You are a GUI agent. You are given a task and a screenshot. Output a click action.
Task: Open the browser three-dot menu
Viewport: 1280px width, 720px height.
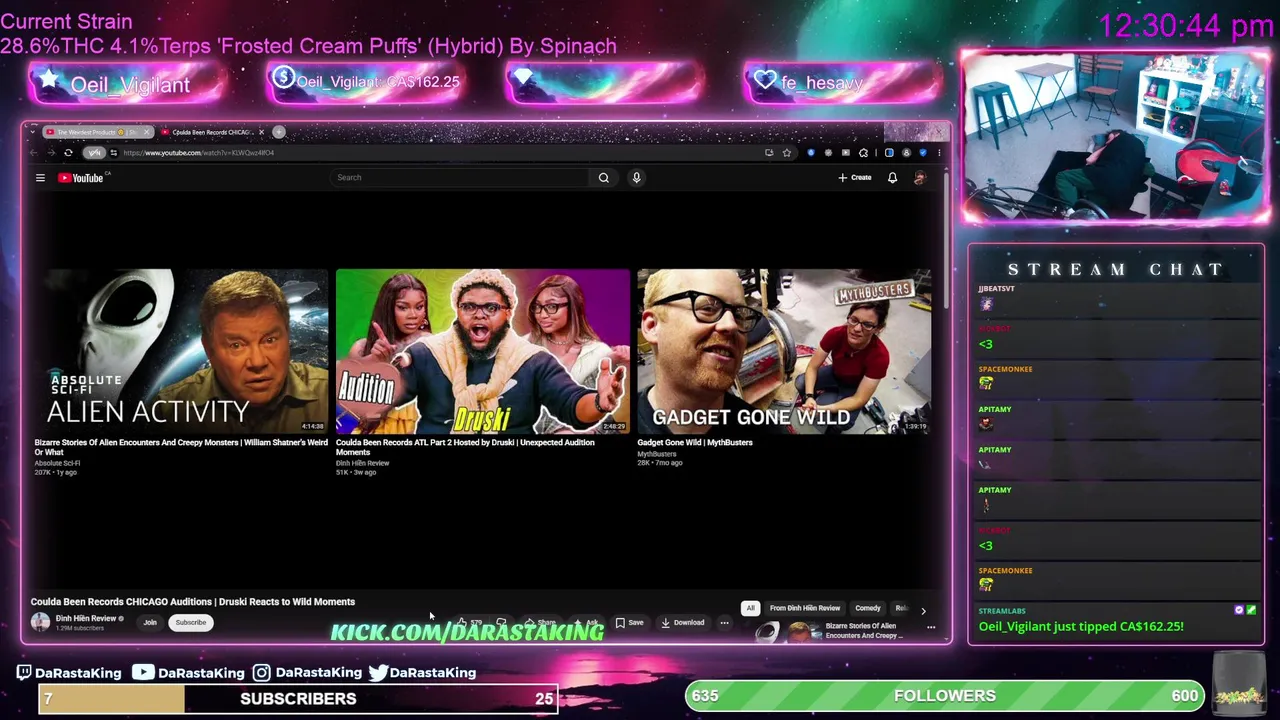(939, 153)
